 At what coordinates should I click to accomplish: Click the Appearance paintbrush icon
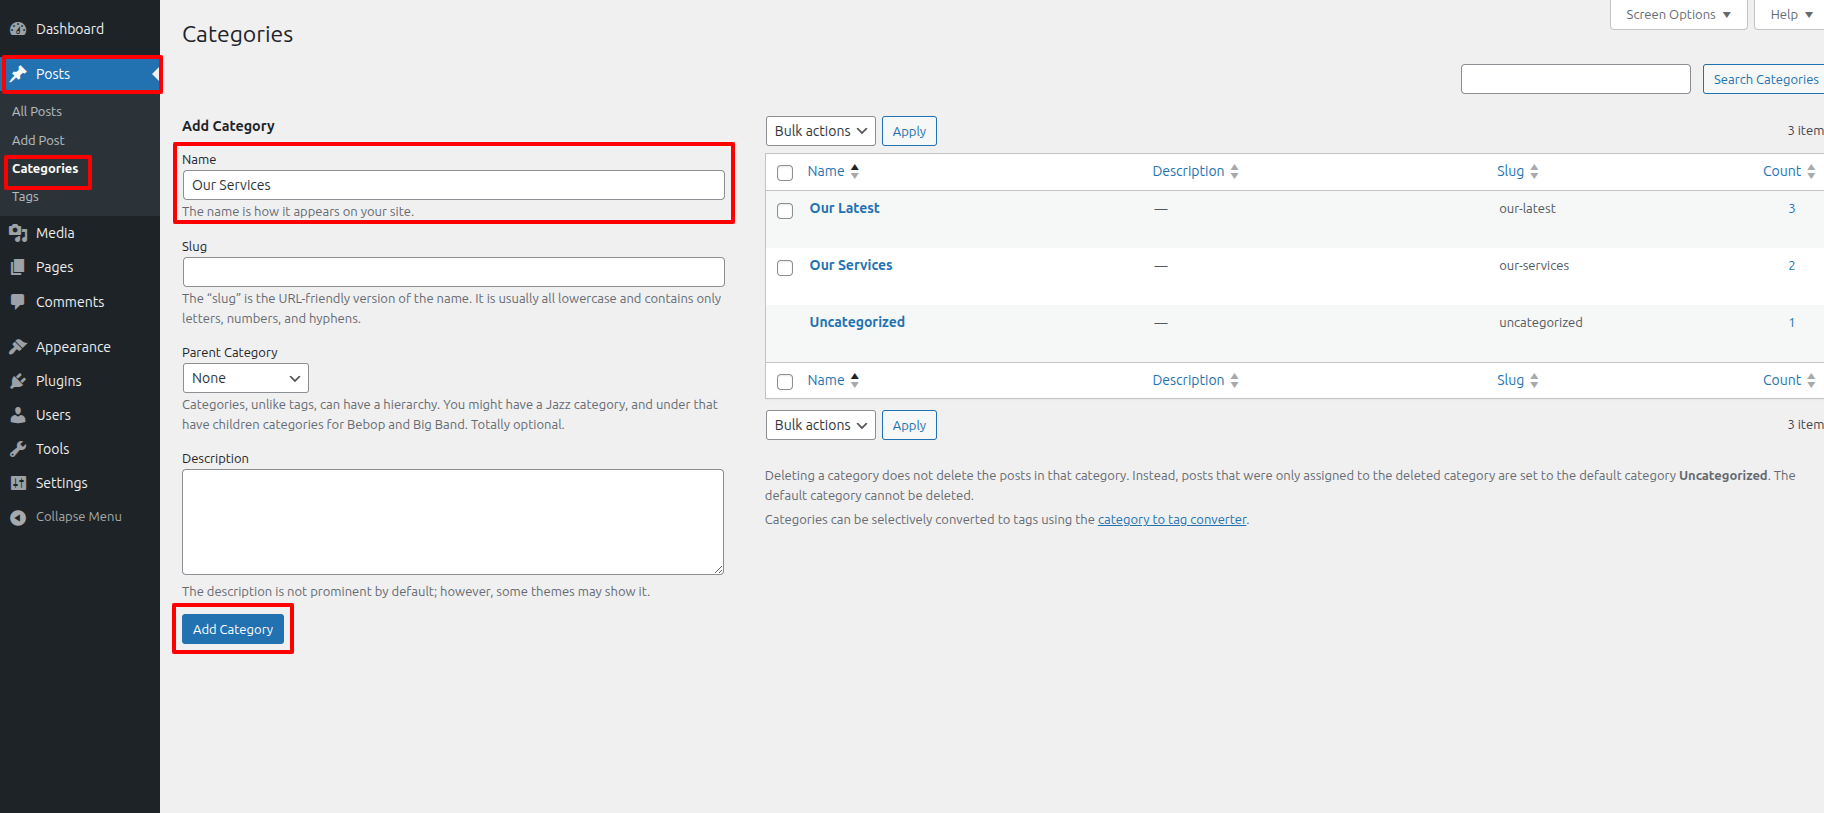(x=18, y=347)
